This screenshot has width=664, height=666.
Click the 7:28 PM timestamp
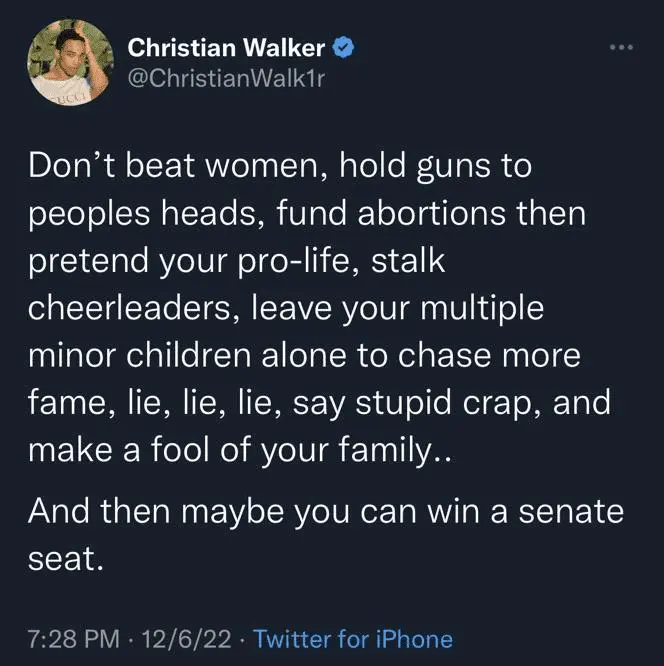point(70,639)
